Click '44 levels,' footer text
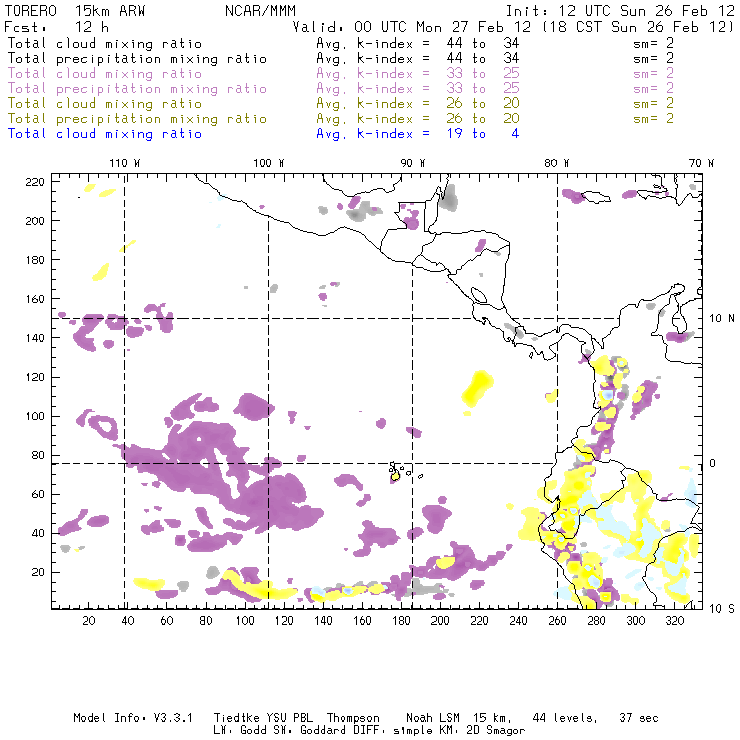This screenshot has height=740, width=740. [565, 718]
